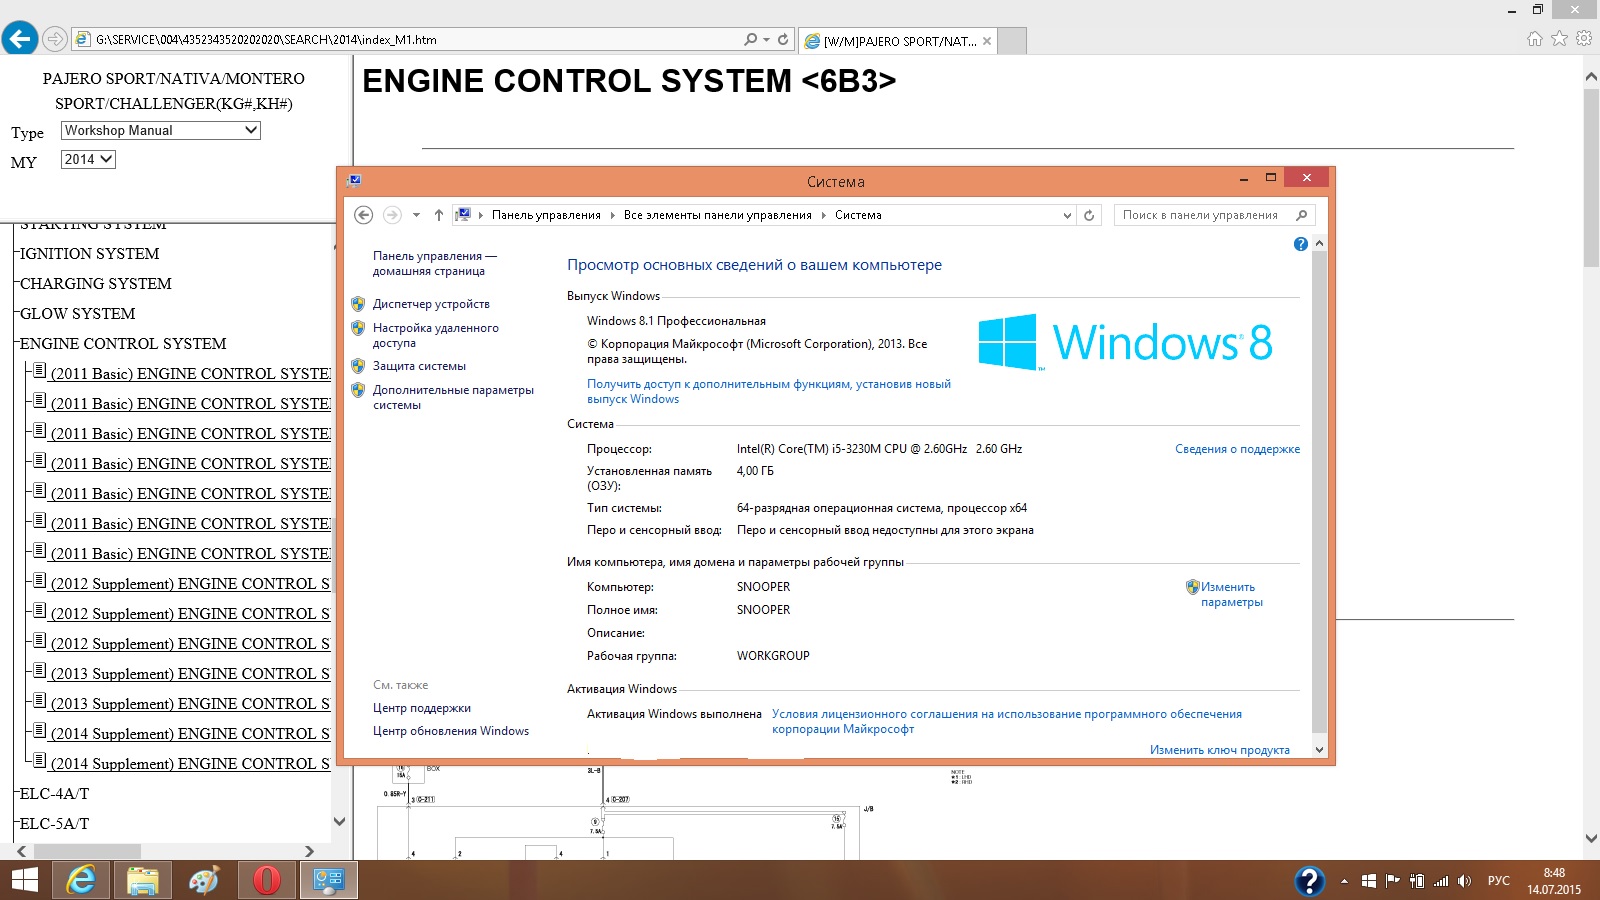
Task: Click the volume speaker icon in system tray
Action: click(1465, 881)
